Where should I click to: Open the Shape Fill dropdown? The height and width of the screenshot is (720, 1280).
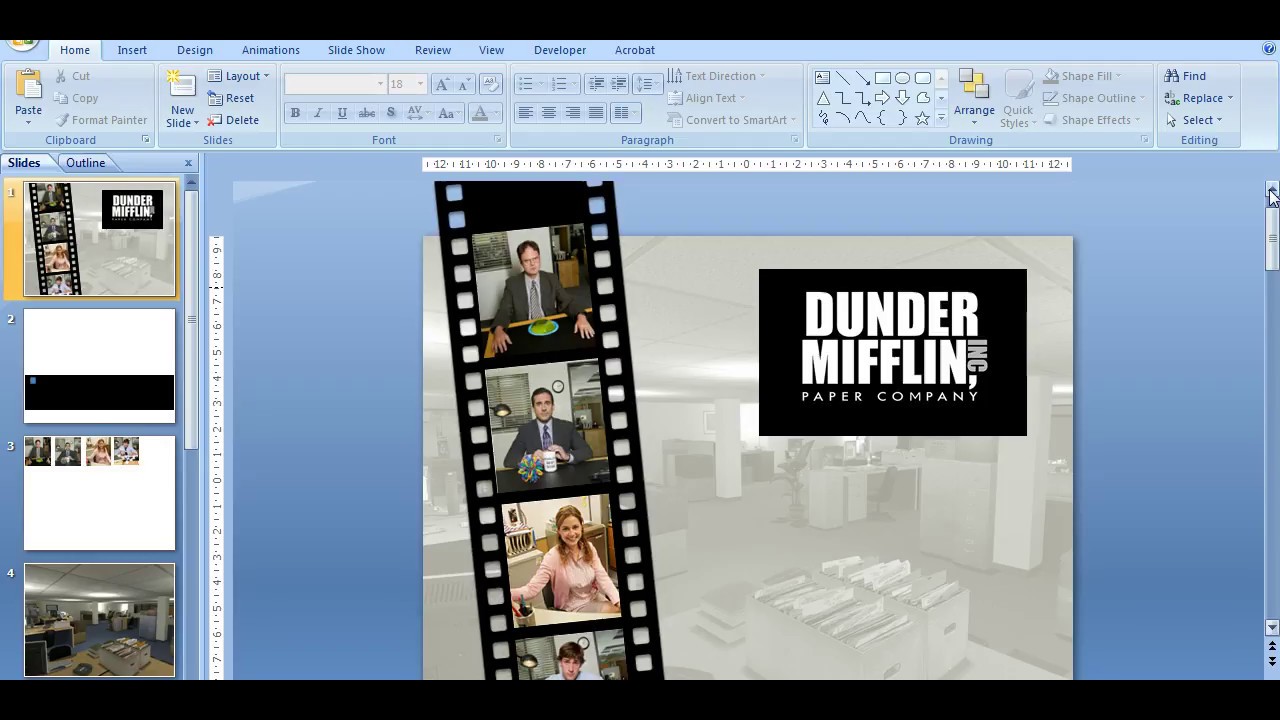pos(1082,76)
